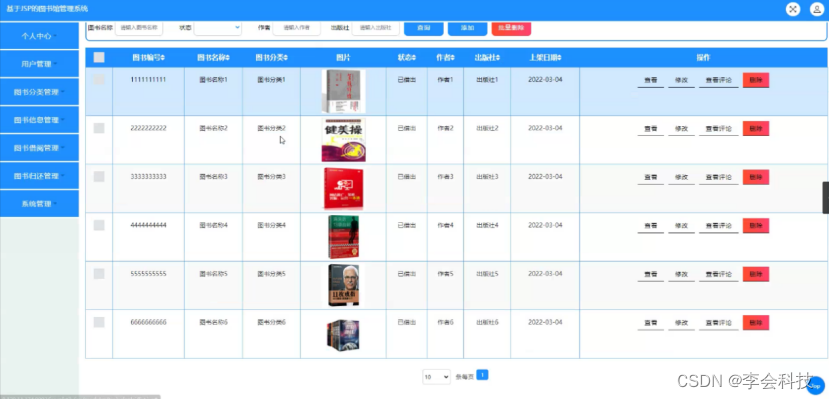This screenshot has width=829, height=399.
Task: Check the row checkbox for 5555555555
Action: click(99, 274)
